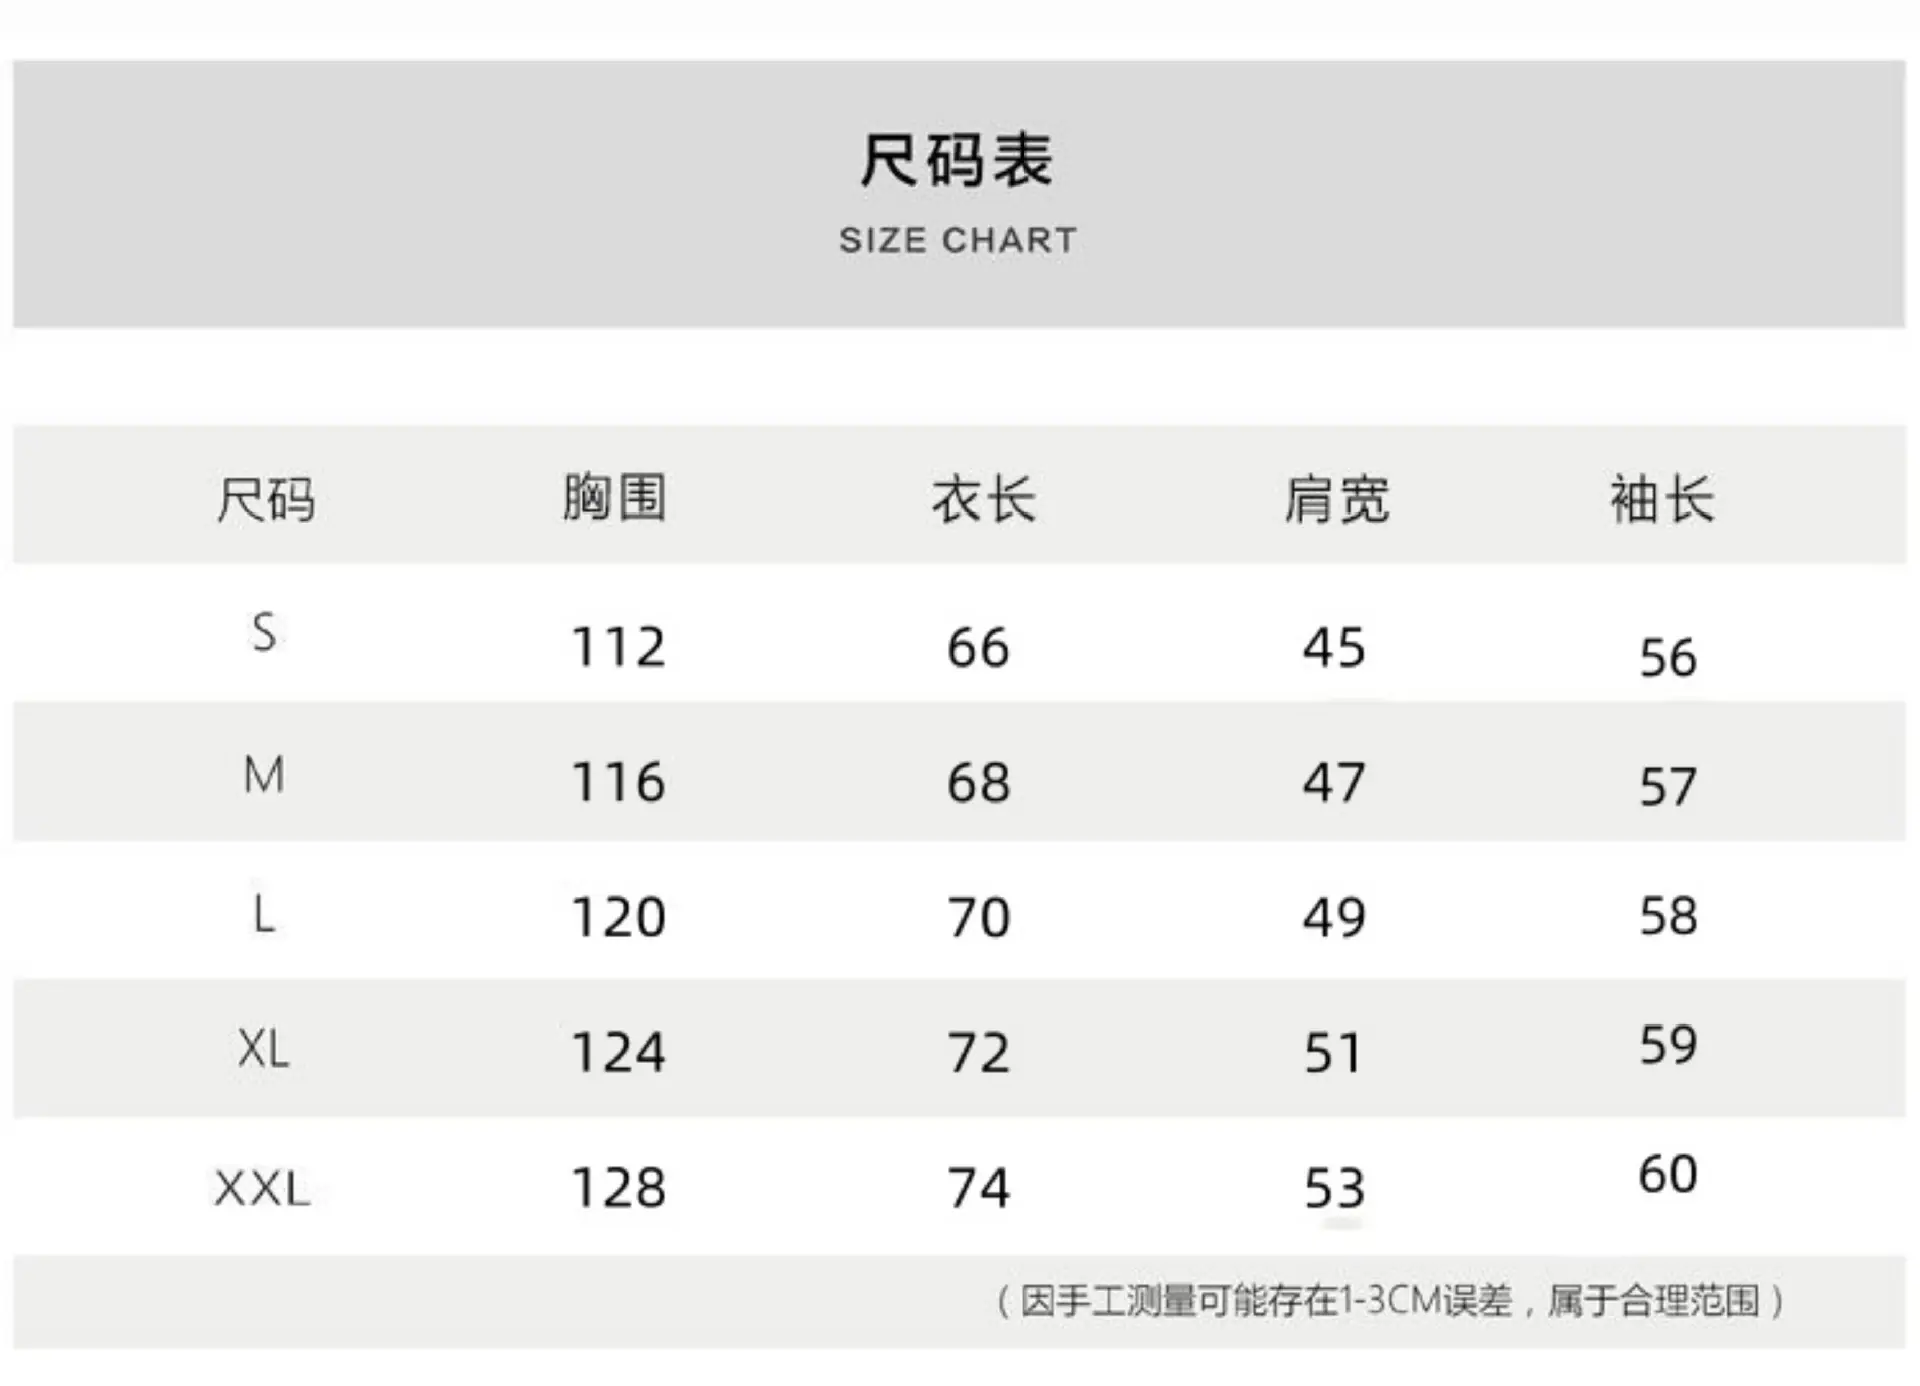Click the shoulder width value 47
1920x1386 pixels.
[x=1334, y=782]
